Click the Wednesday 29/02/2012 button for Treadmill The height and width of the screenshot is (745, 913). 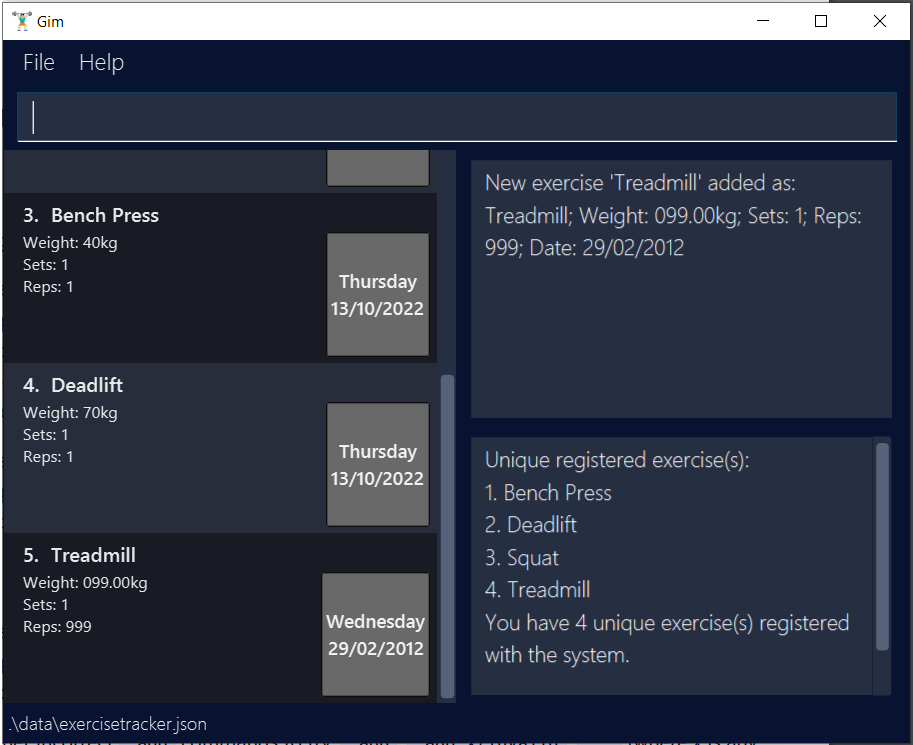375,634
